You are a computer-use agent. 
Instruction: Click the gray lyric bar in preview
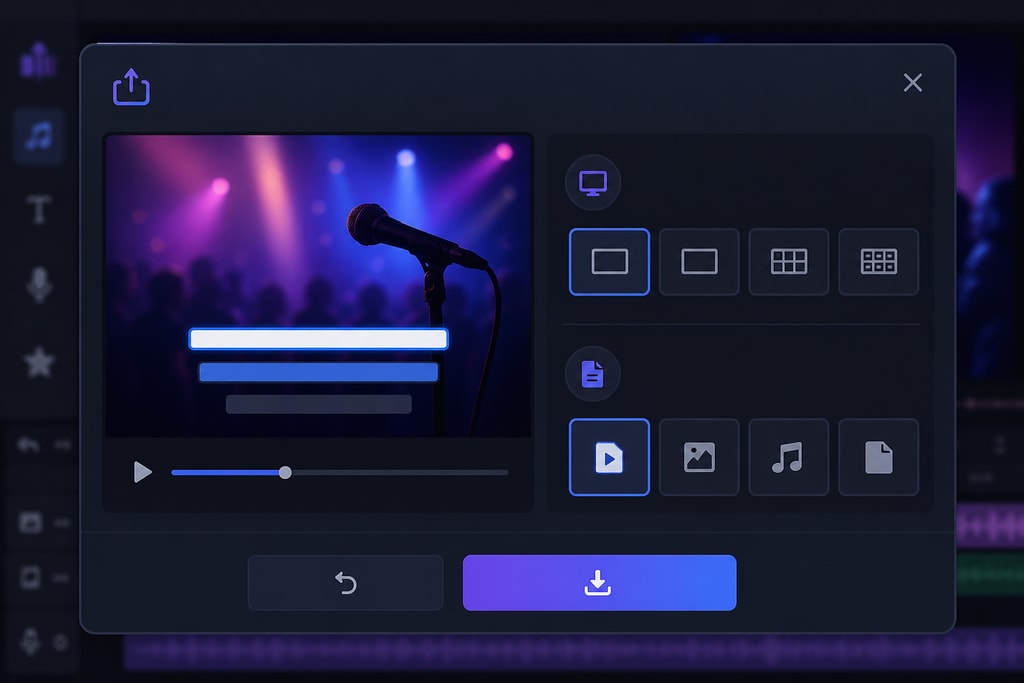click(x=319, y=404)
